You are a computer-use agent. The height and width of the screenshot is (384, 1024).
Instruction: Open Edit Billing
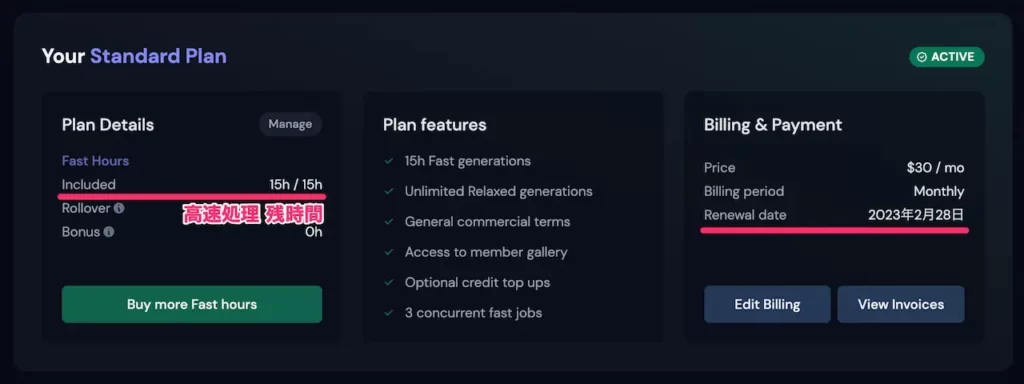[767, 304]
